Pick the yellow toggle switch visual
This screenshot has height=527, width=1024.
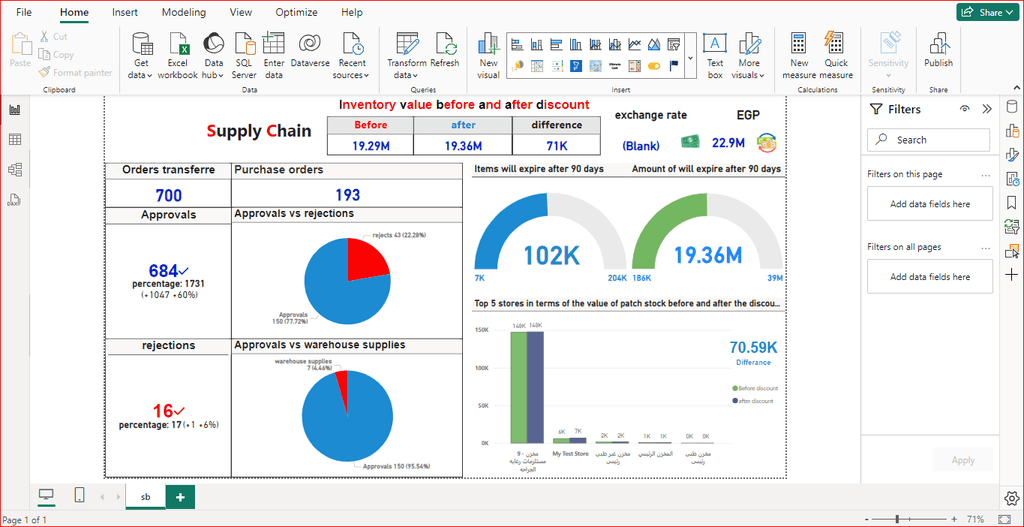[x=654, y=65]
